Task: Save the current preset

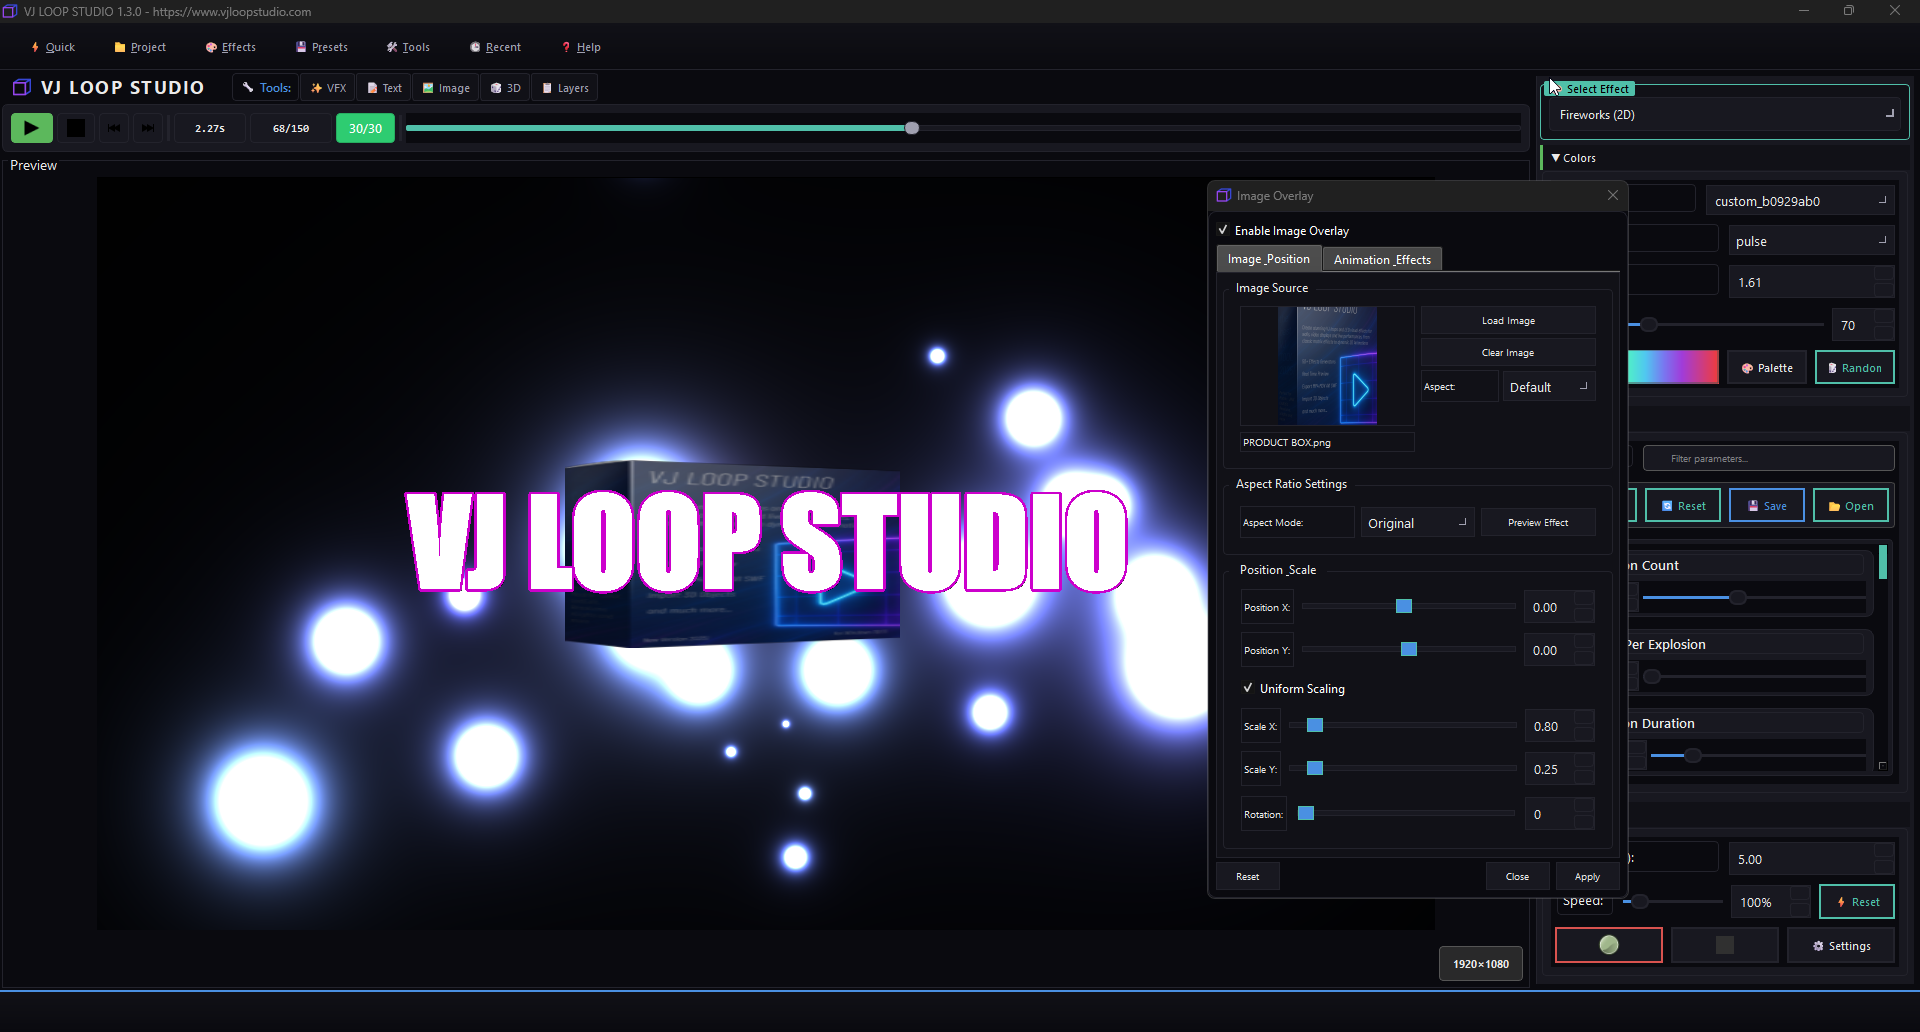Action: click(x=1766, y=505)
